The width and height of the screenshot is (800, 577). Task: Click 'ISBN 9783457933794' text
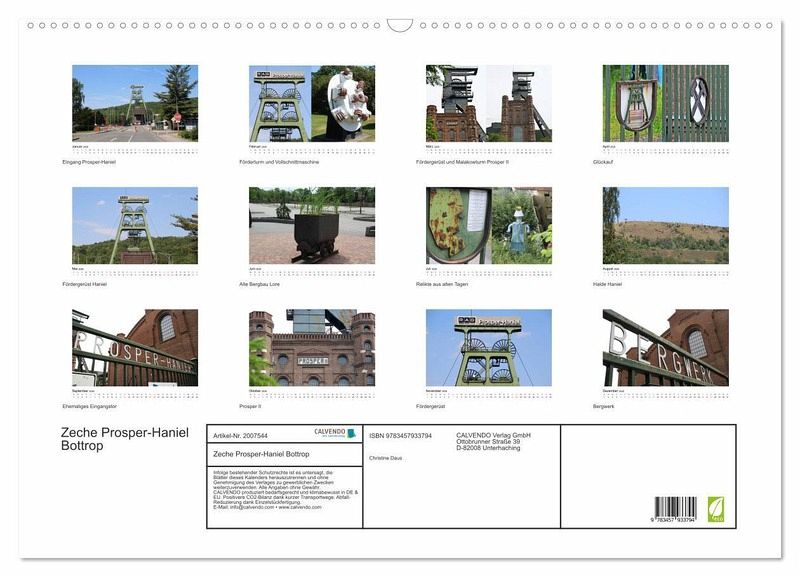(401, 436)
